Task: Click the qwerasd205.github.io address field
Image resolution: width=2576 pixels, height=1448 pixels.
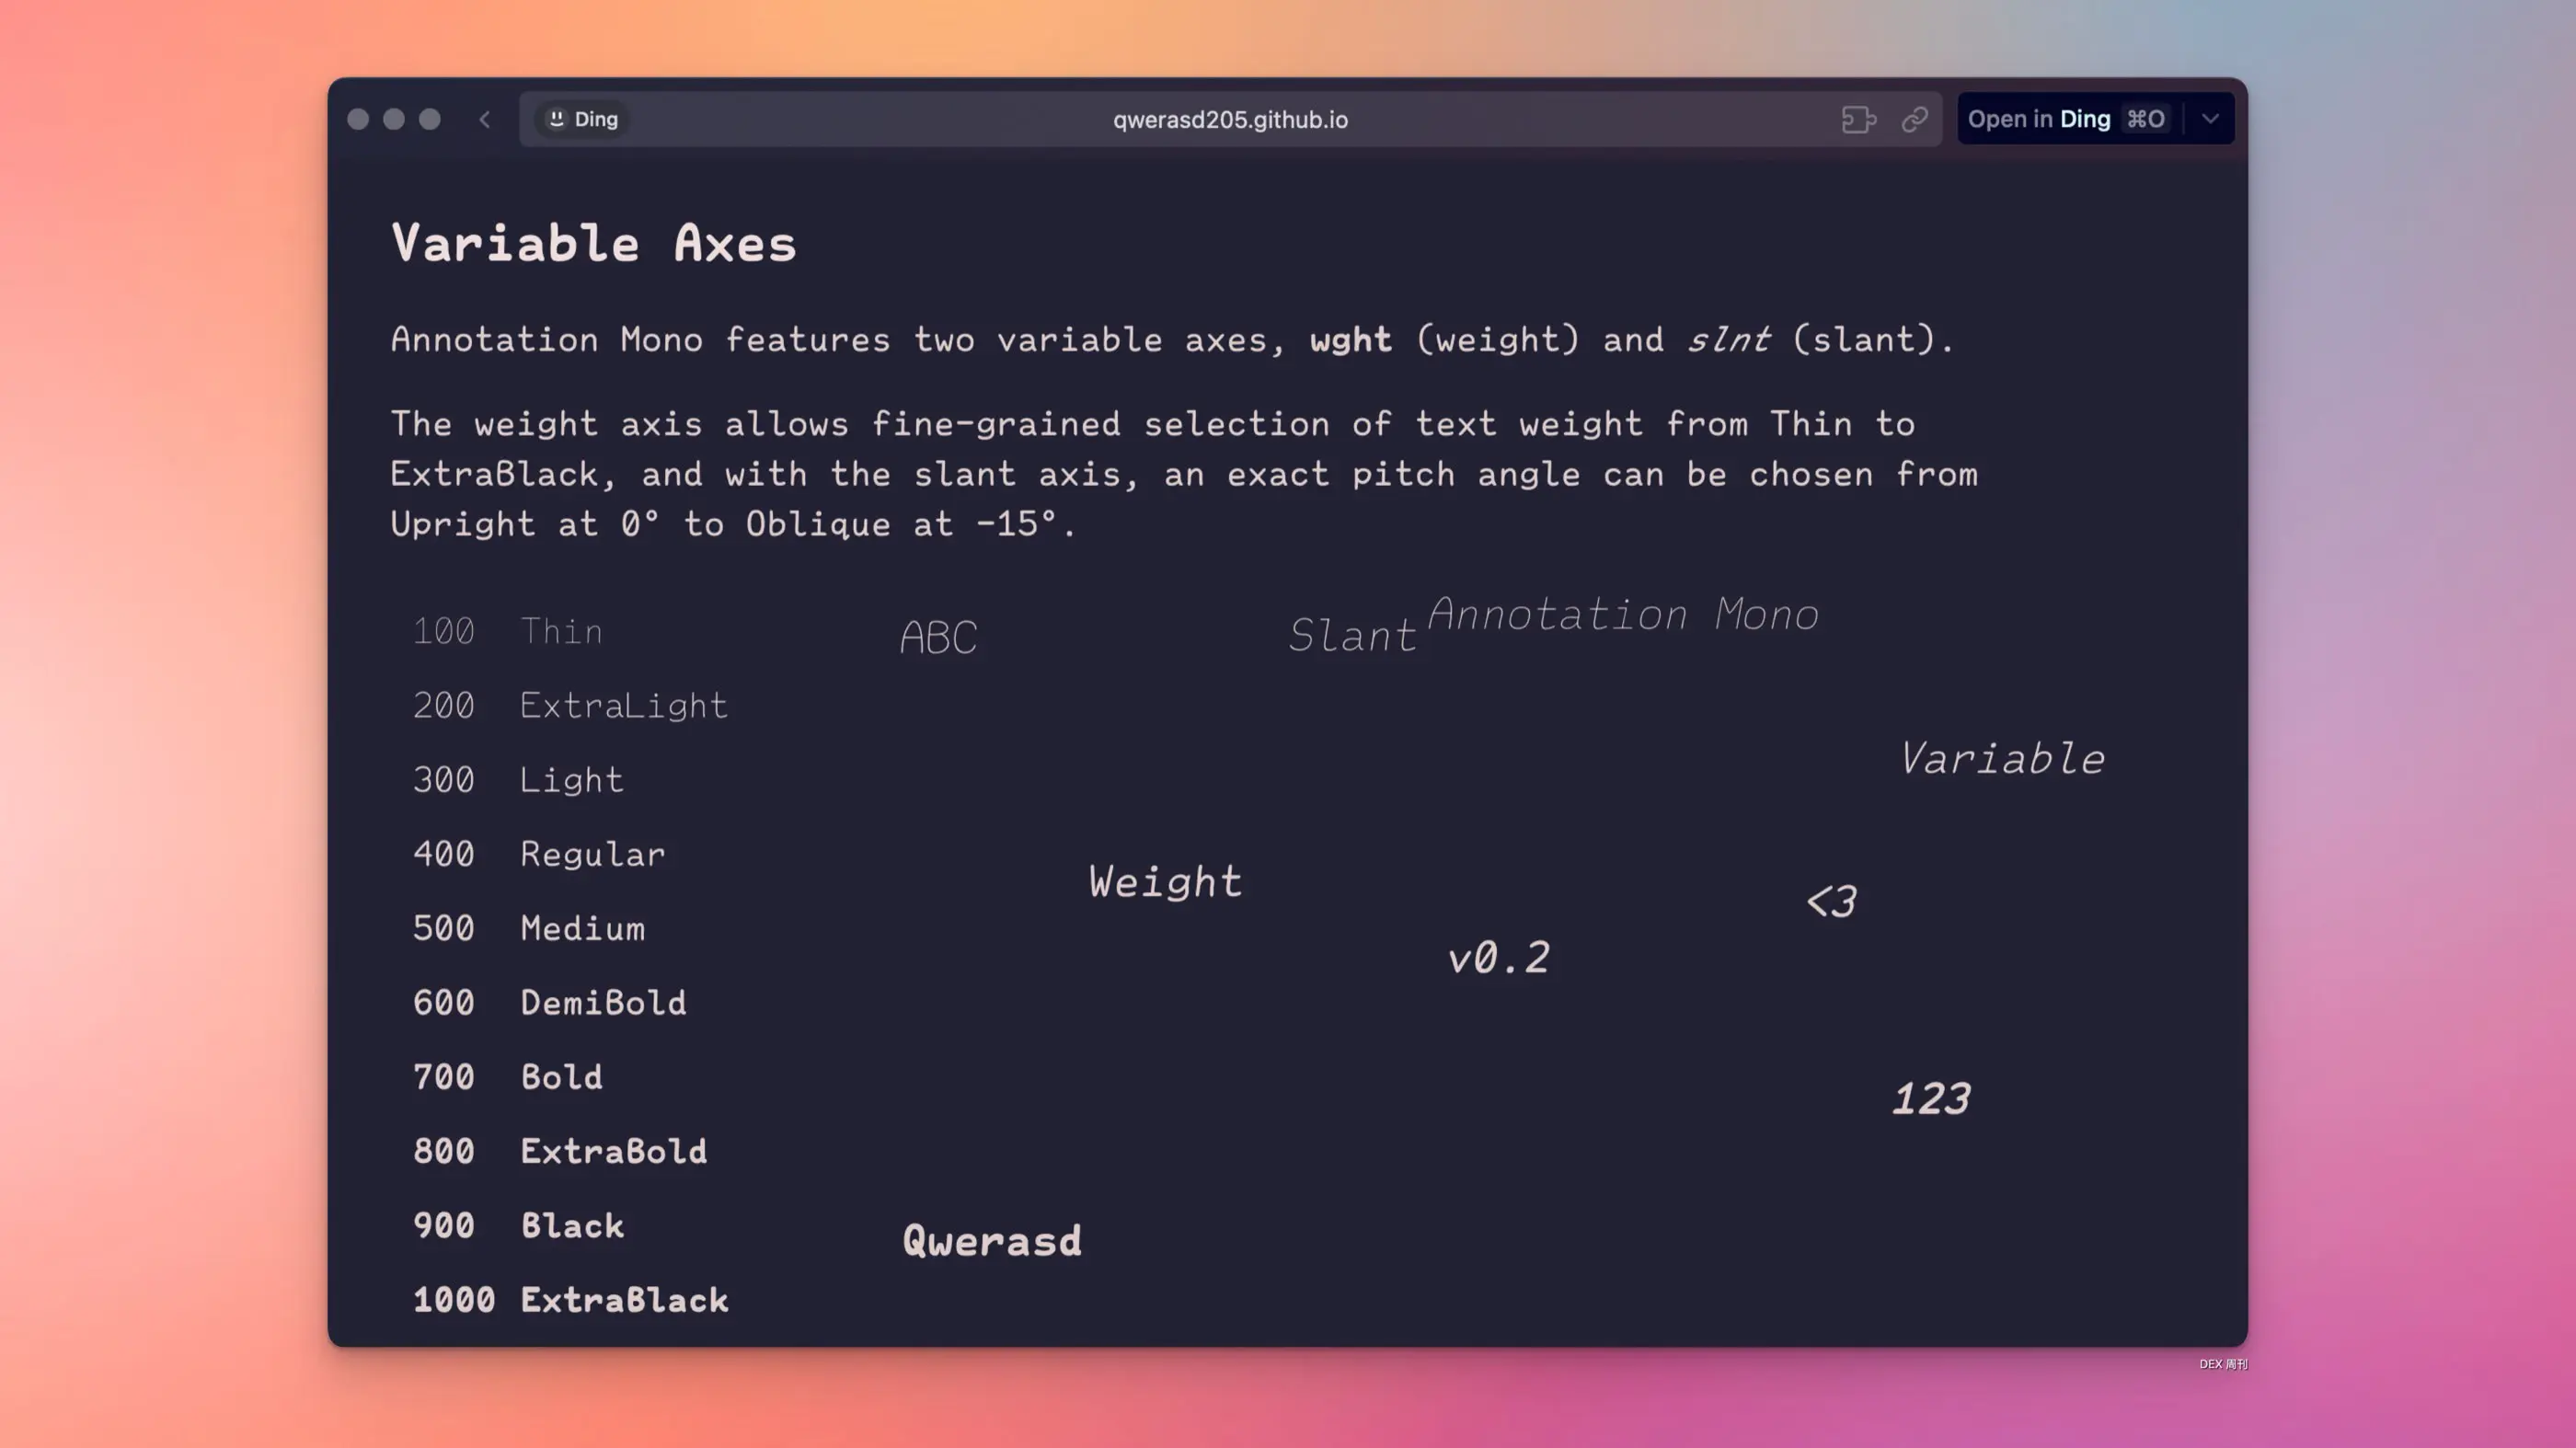Action: click(x=1229, y=120)
